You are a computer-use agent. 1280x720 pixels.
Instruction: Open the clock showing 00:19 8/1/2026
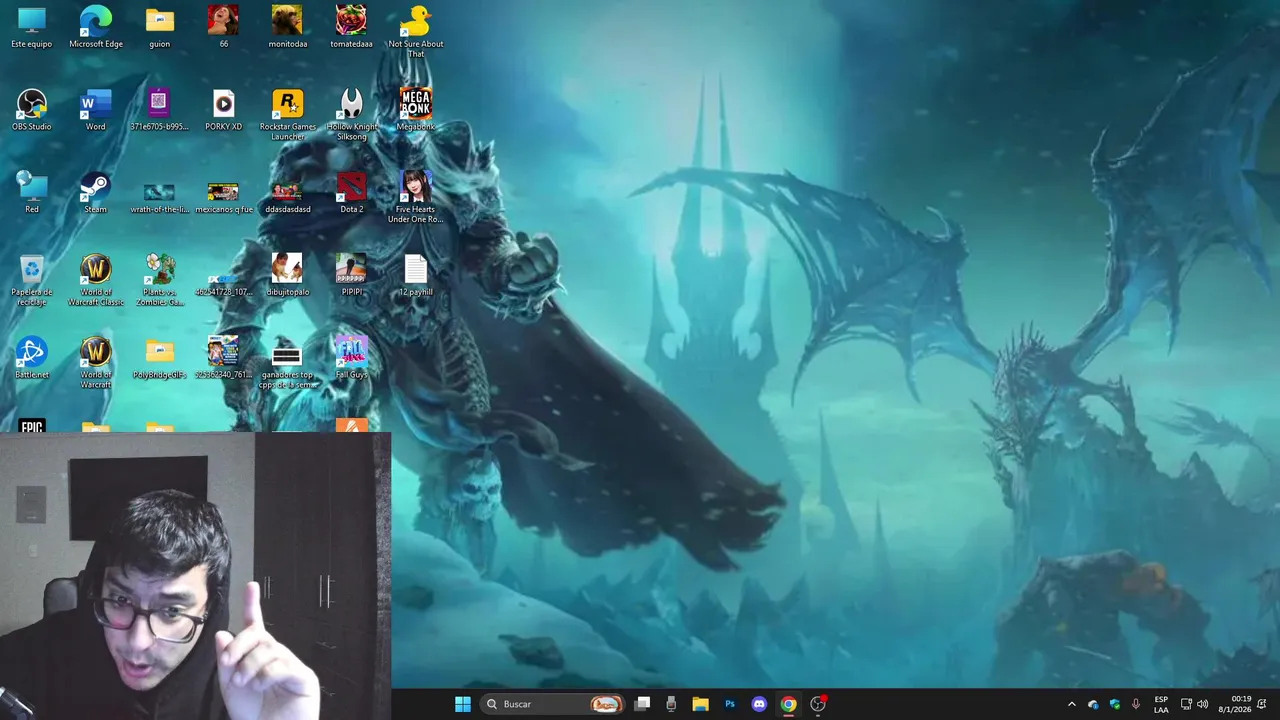click(x=1236, y=704)
